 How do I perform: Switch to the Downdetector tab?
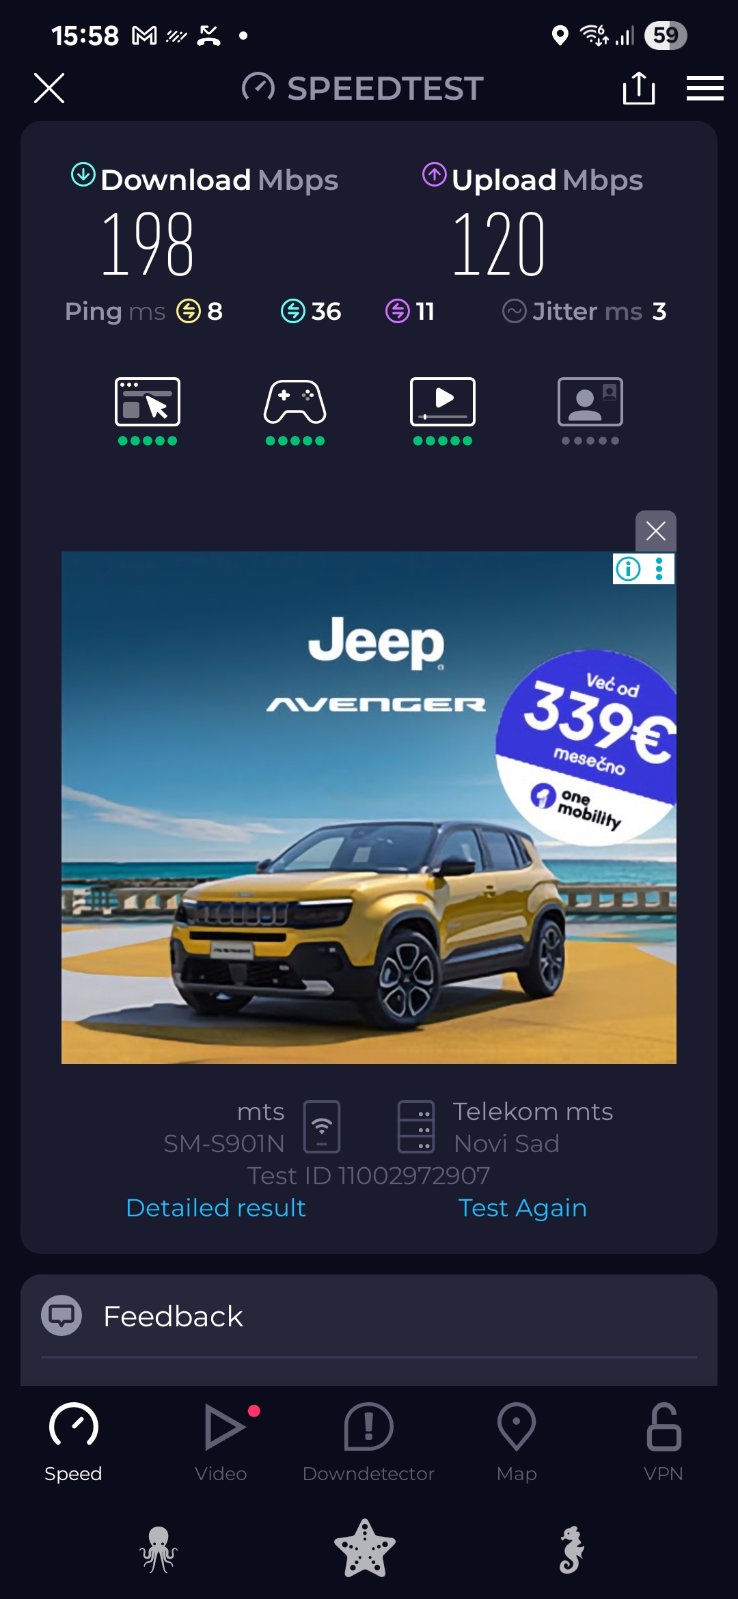(x=369, y=1442)
